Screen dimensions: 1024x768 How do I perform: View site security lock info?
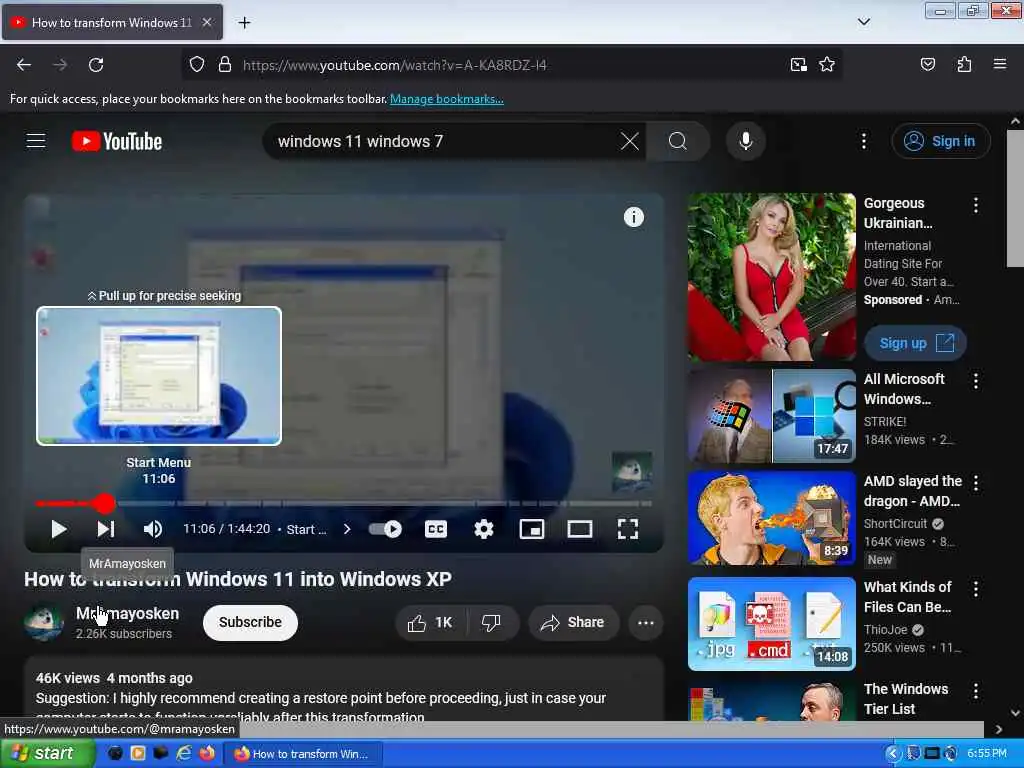[225, 65]
